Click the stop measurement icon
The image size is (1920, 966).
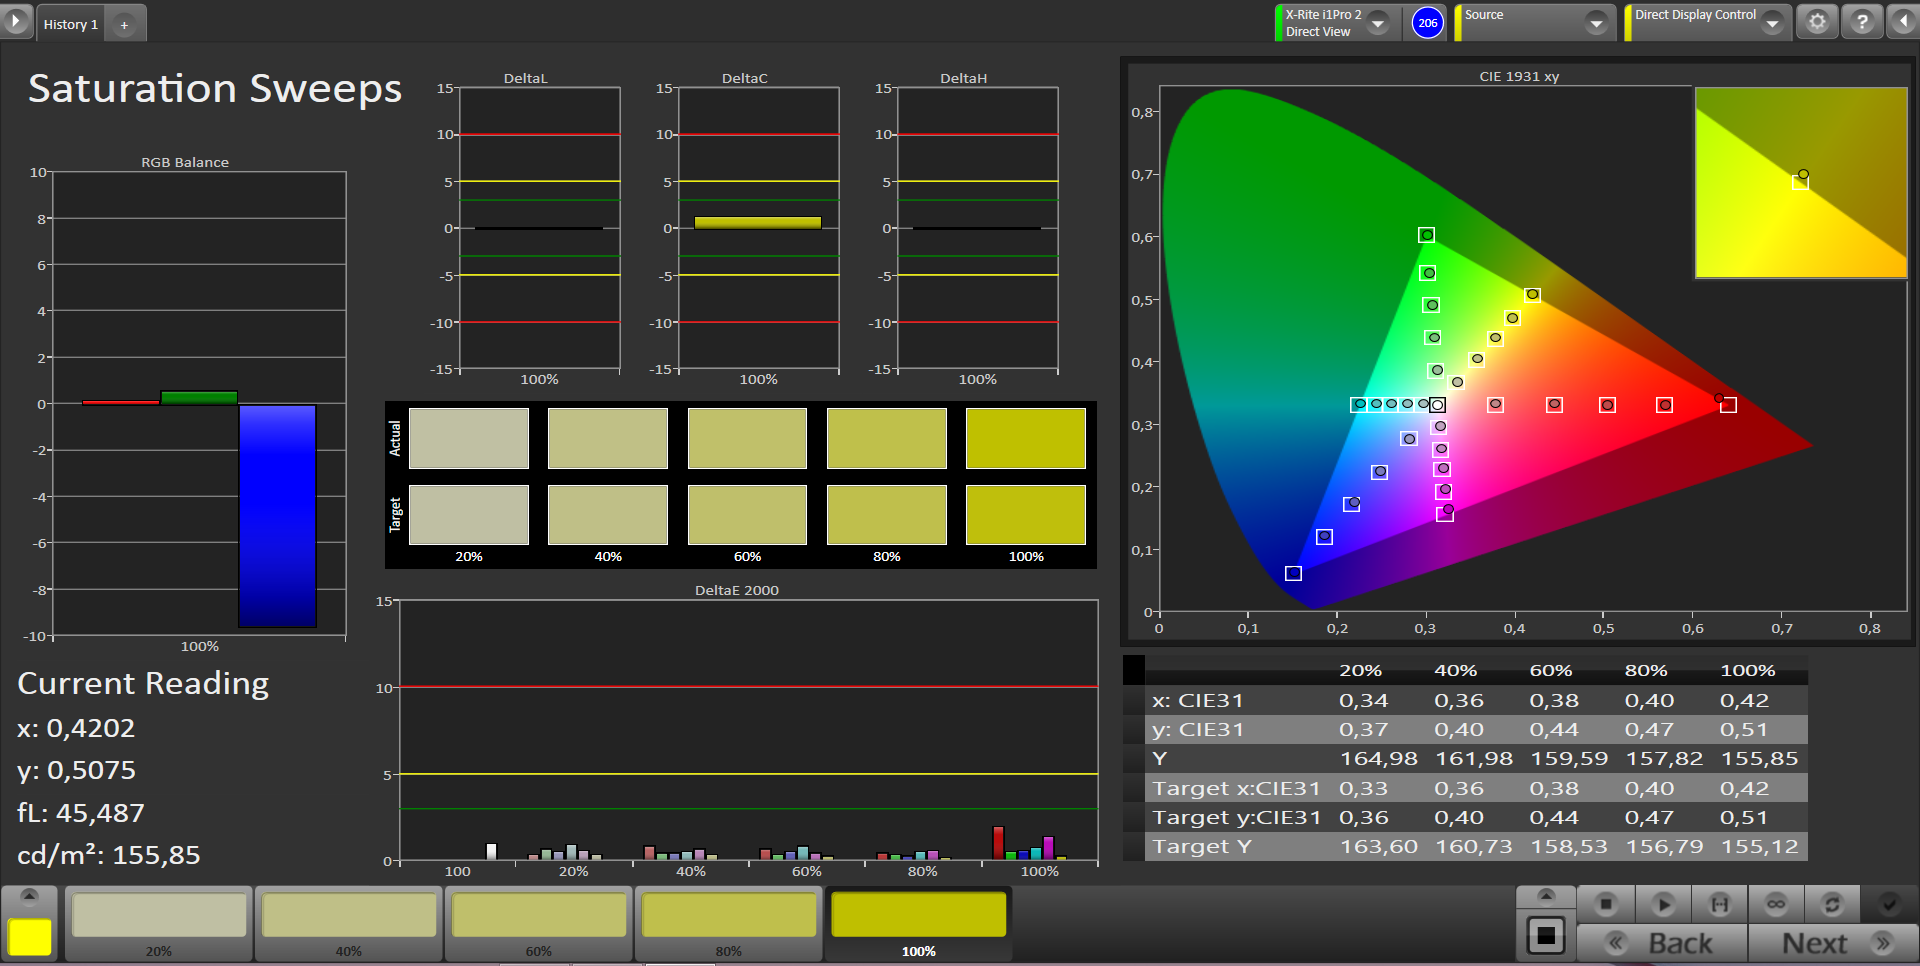pos(1606,904)
